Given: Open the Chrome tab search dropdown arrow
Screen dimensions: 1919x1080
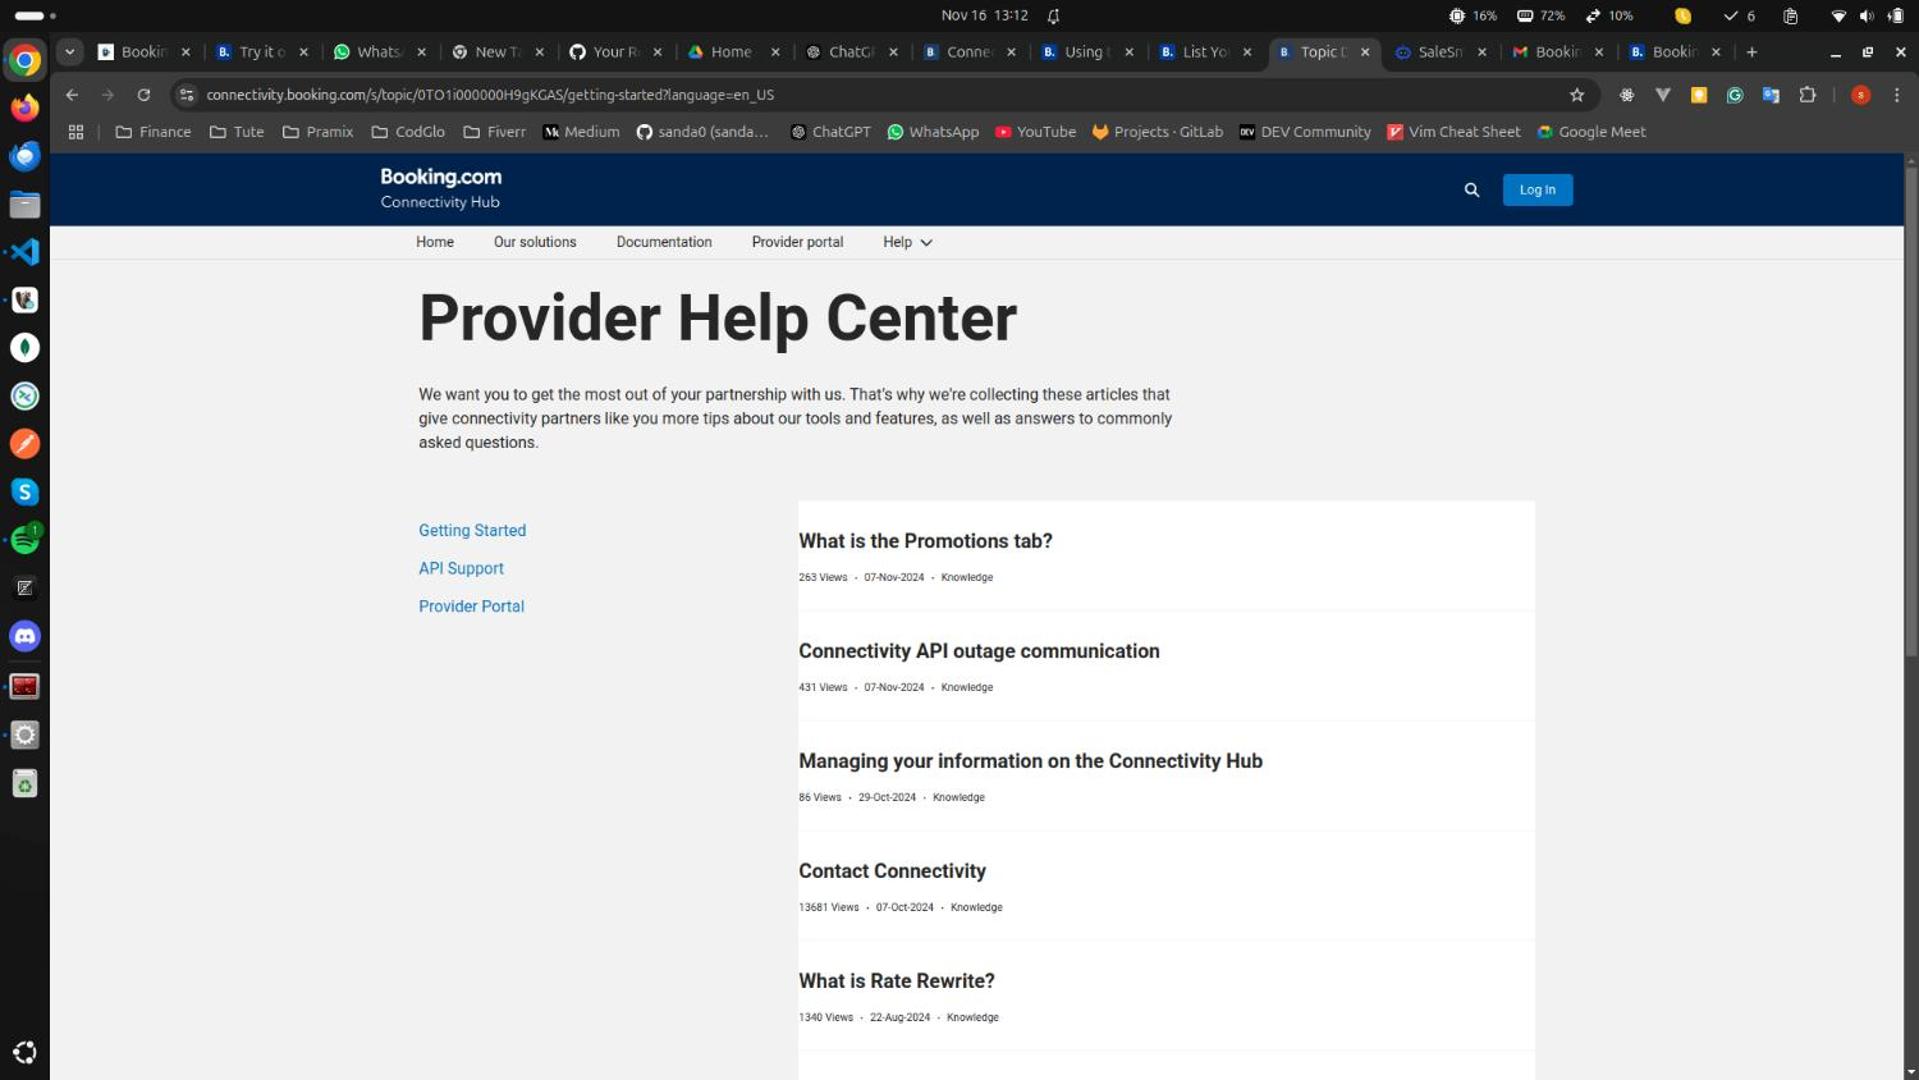Looking at the screenshot, I should [x=70, y=52].
